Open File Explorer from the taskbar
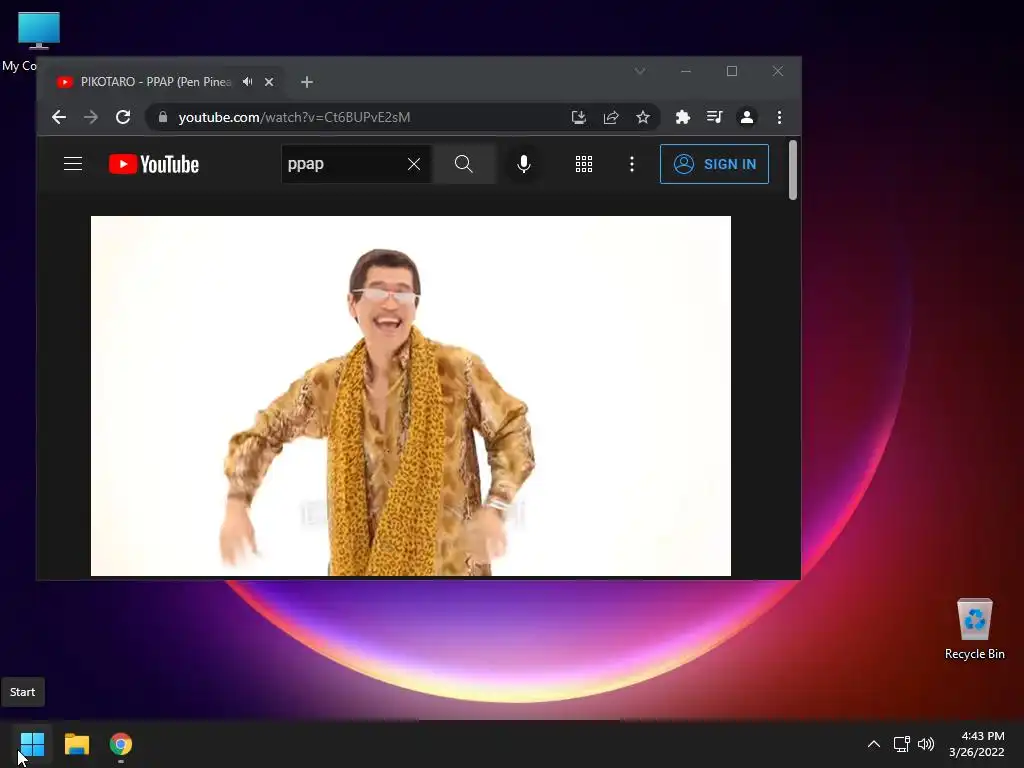The width and height of the screenshot is (1024, 768). point(76,744)
